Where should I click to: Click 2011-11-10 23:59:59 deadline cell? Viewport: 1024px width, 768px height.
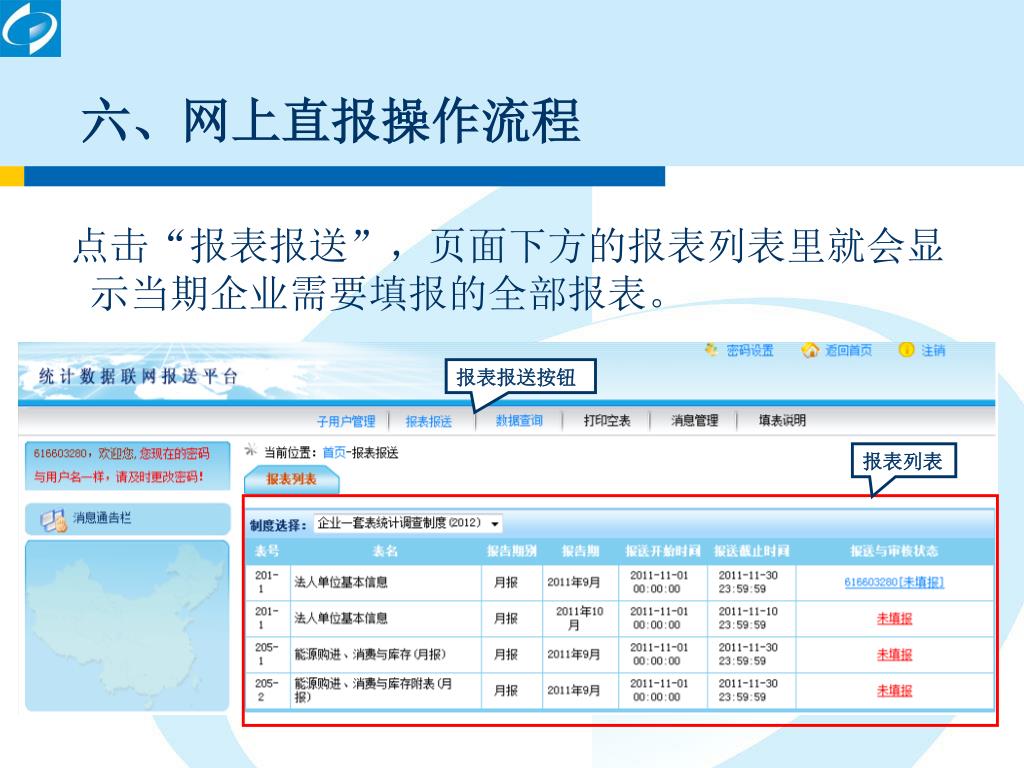click(x=751, y=618)
